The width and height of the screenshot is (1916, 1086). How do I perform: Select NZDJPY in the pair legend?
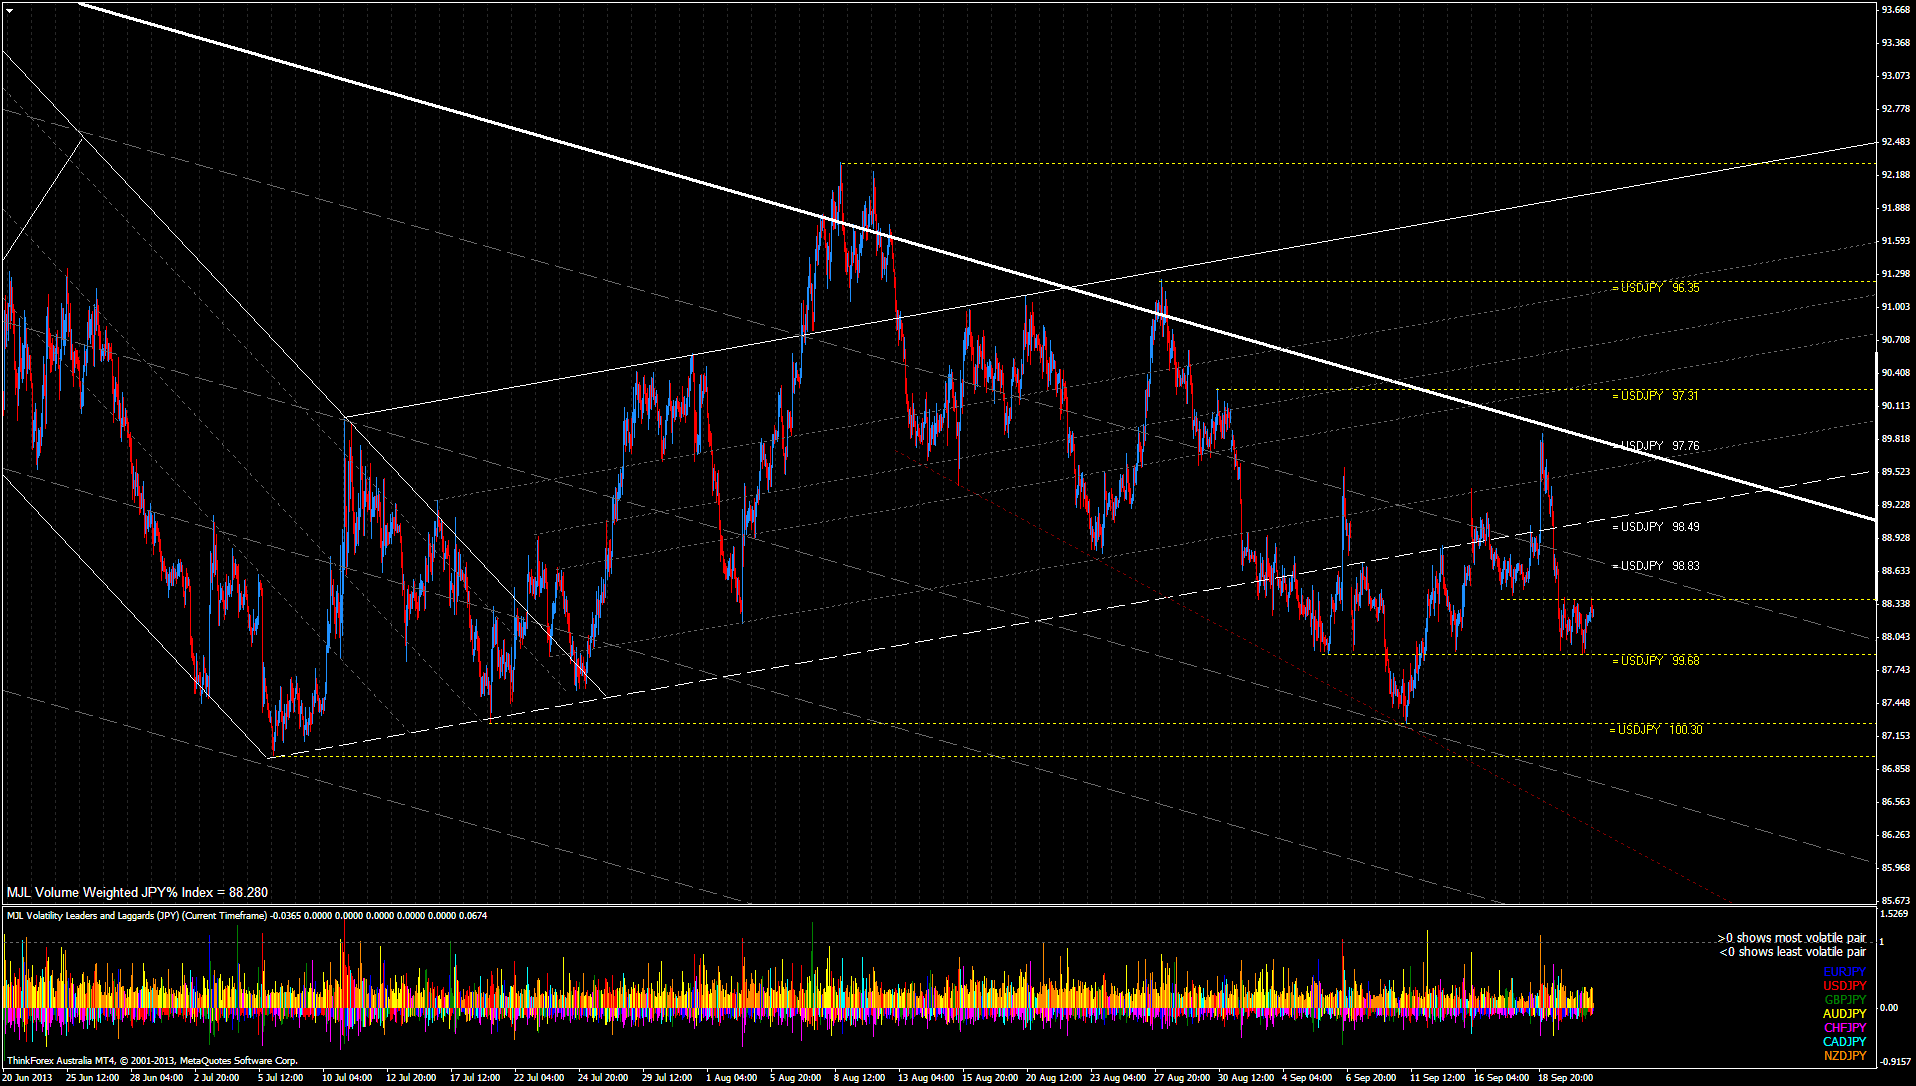coord(1844,1056)
